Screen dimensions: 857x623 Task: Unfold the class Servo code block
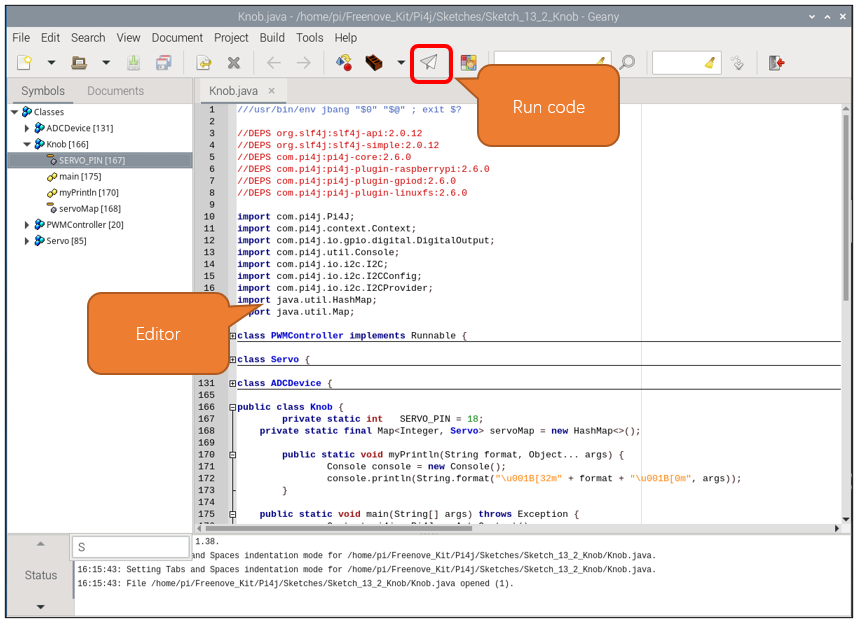point(233,360)
